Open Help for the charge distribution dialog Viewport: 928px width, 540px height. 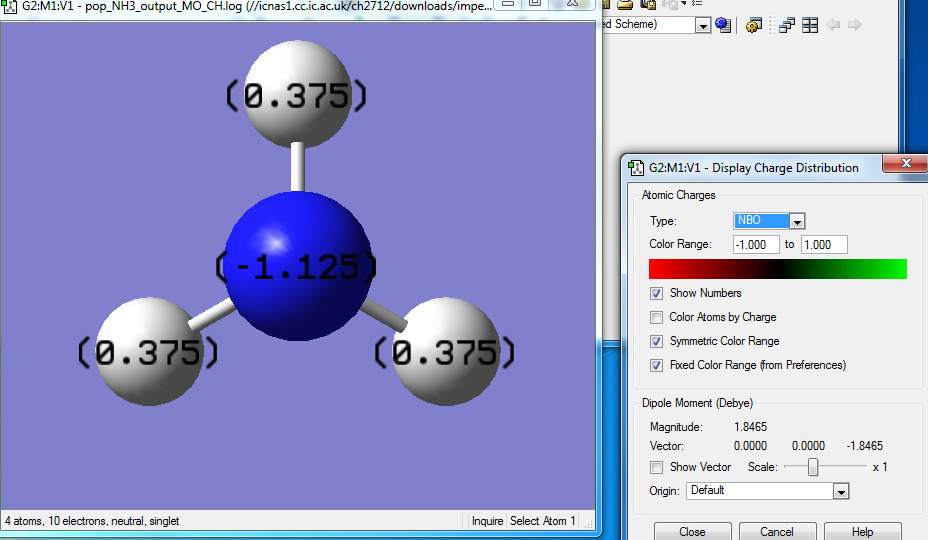tap(862, 532)
